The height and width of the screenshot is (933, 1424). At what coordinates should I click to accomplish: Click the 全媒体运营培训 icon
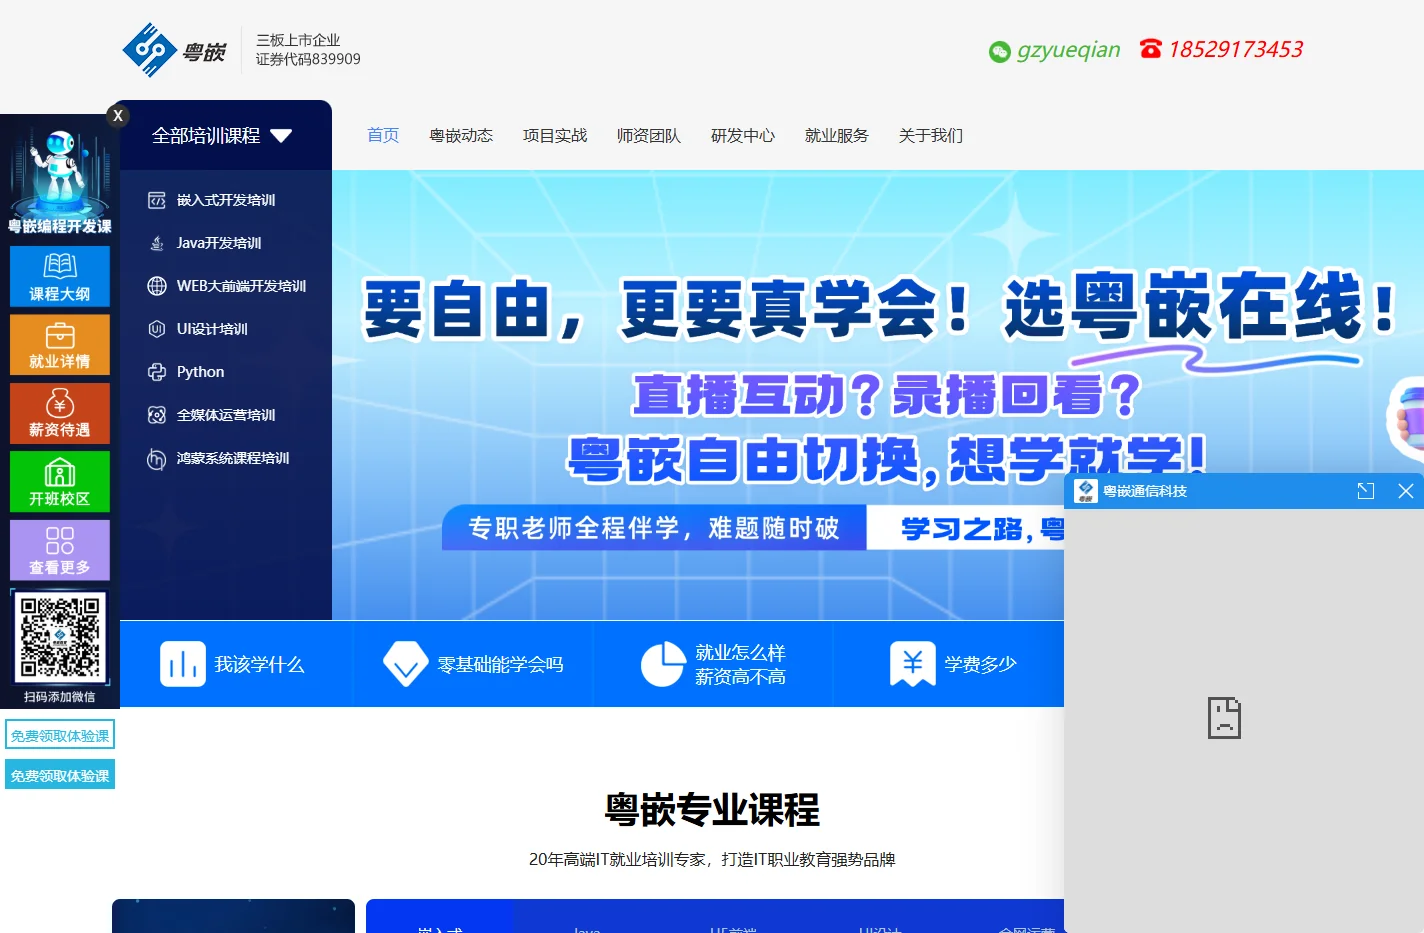(157, 415)
